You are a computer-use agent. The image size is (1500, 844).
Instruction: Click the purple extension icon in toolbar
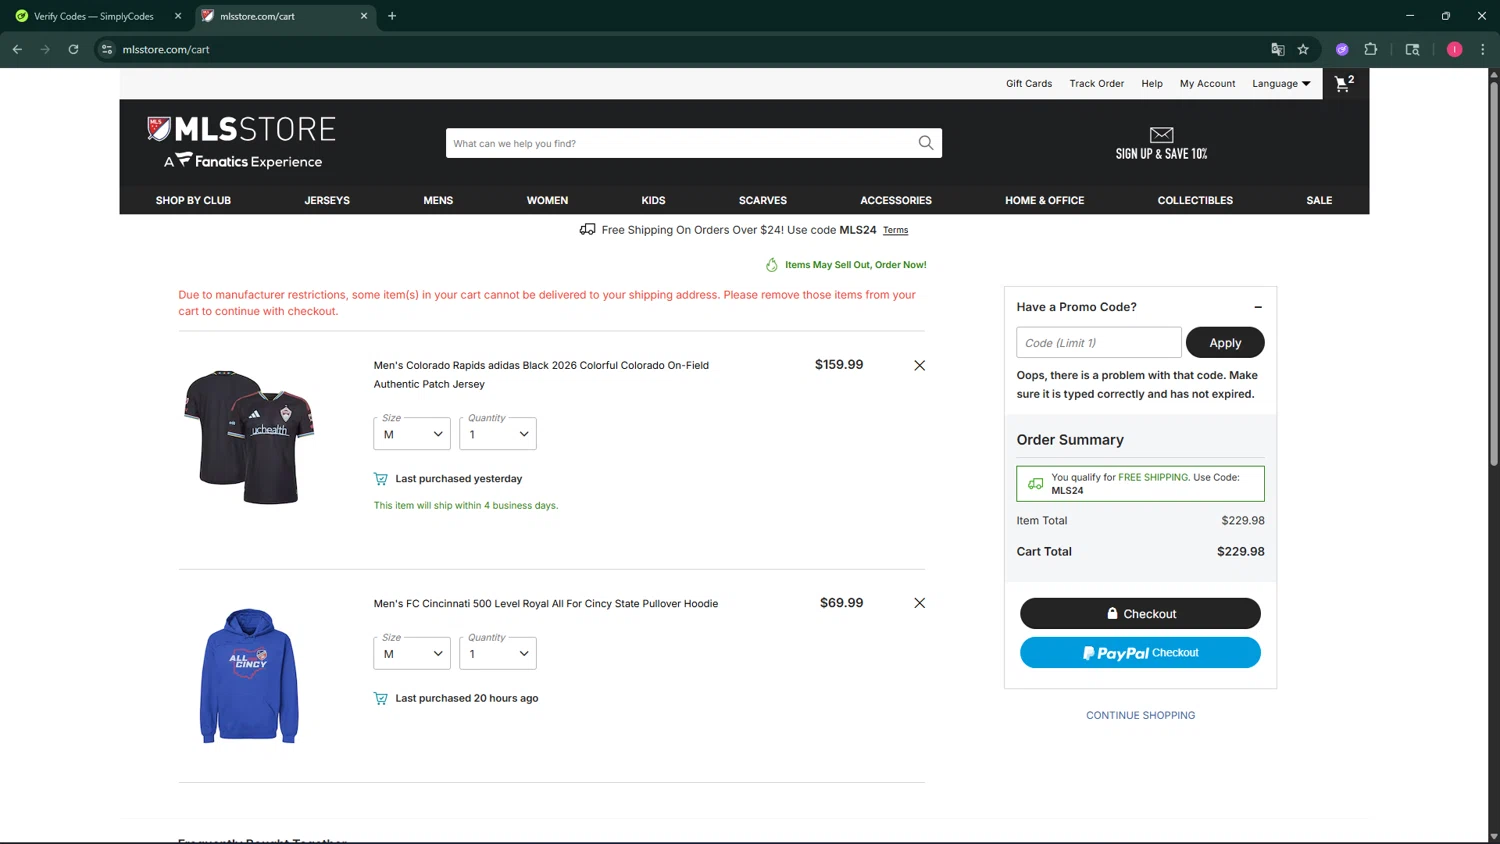1342,49
